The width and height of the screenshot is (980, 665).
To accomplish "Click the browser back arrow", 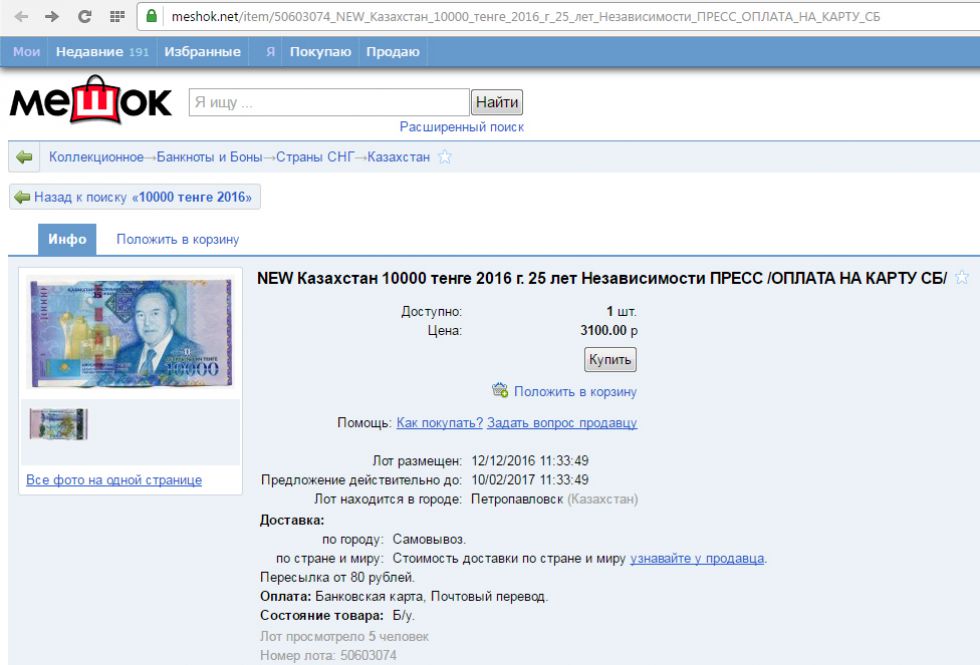I will coord(21,16).
